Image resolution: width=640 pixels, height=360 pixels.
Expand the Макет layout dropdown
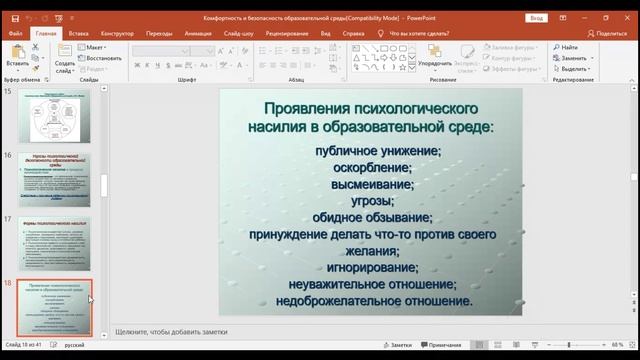(92, 47)
